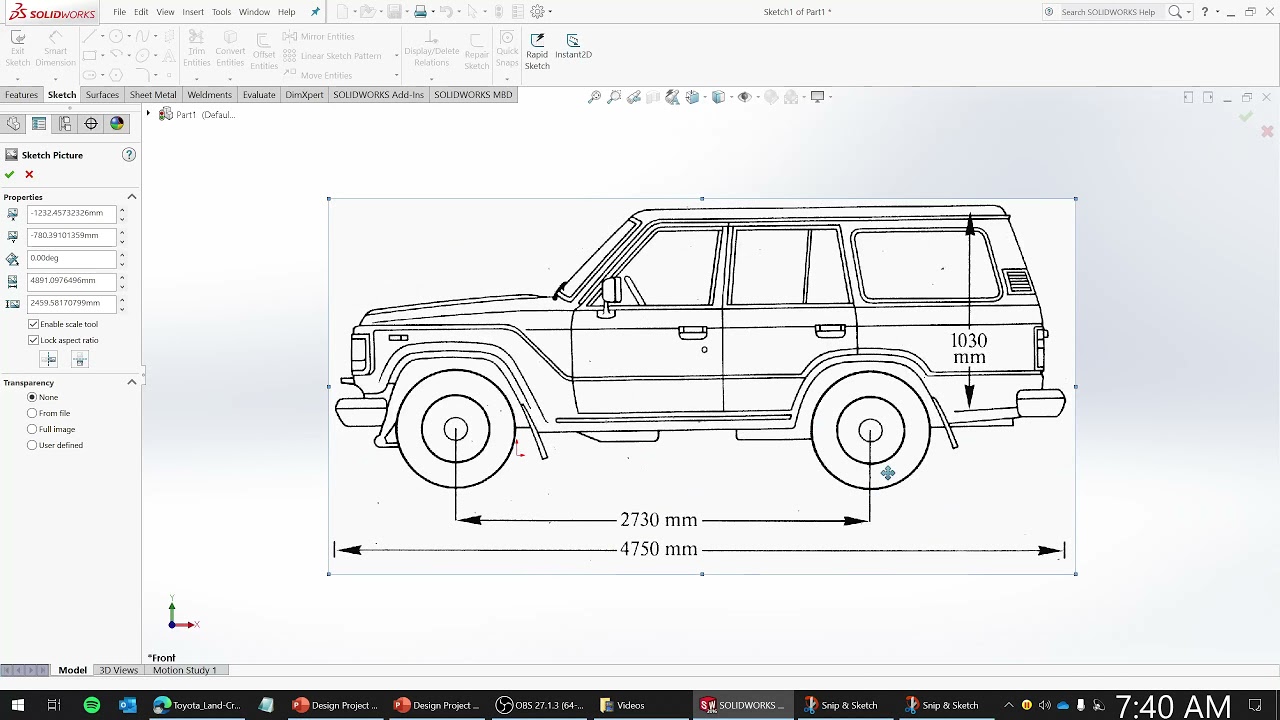Click Zoom to Area magnifier icon
Image resolution: width=1280 pixels, height=720 pixels.
click(614, 97)
